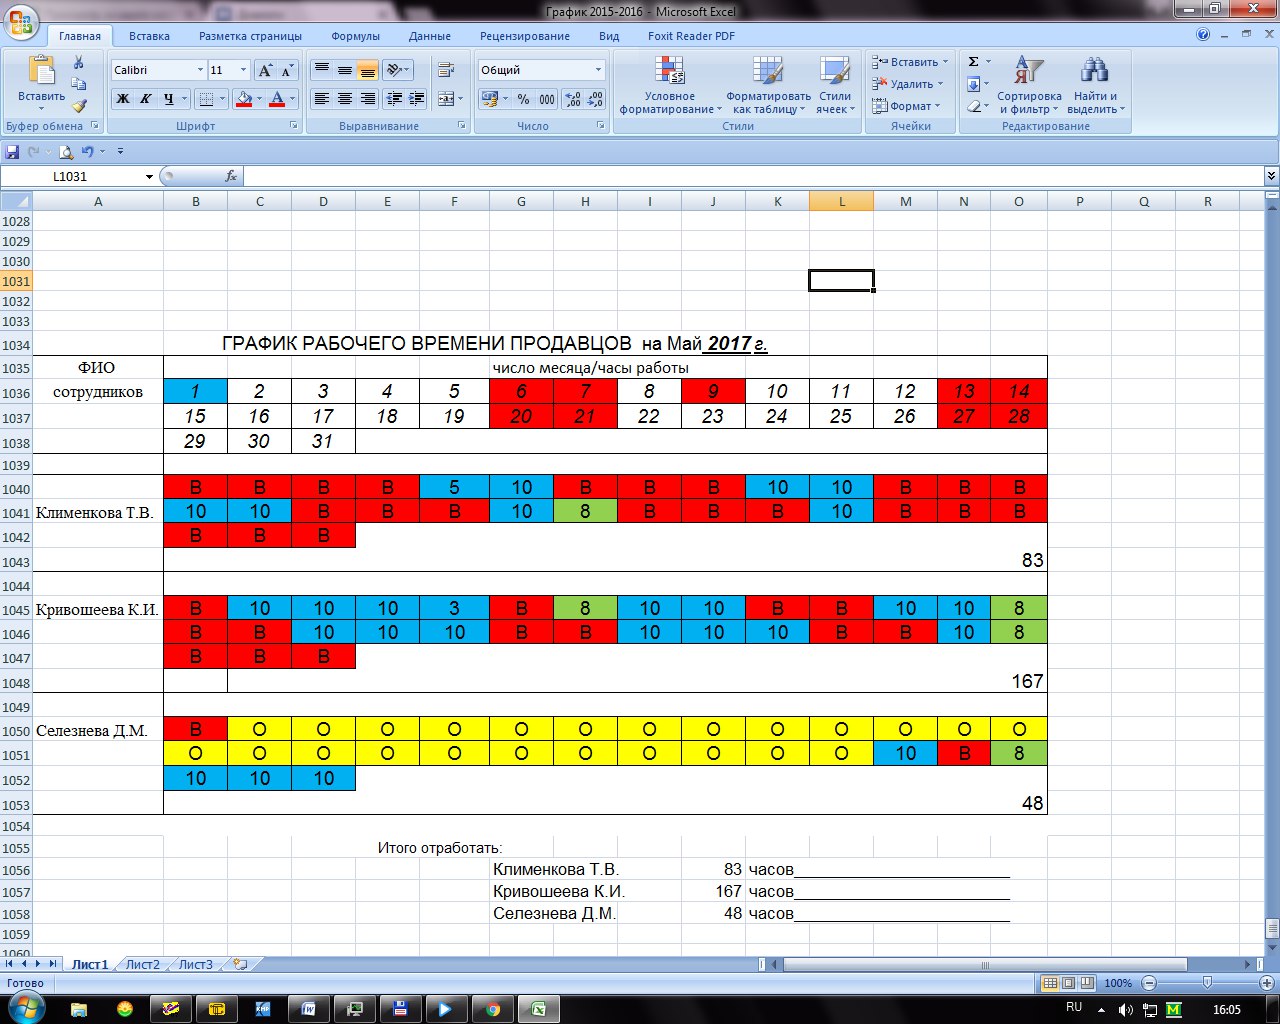Click the insert function fx icon
The height and width of the screenshot is (1024, 1280).
click(231, 176)
